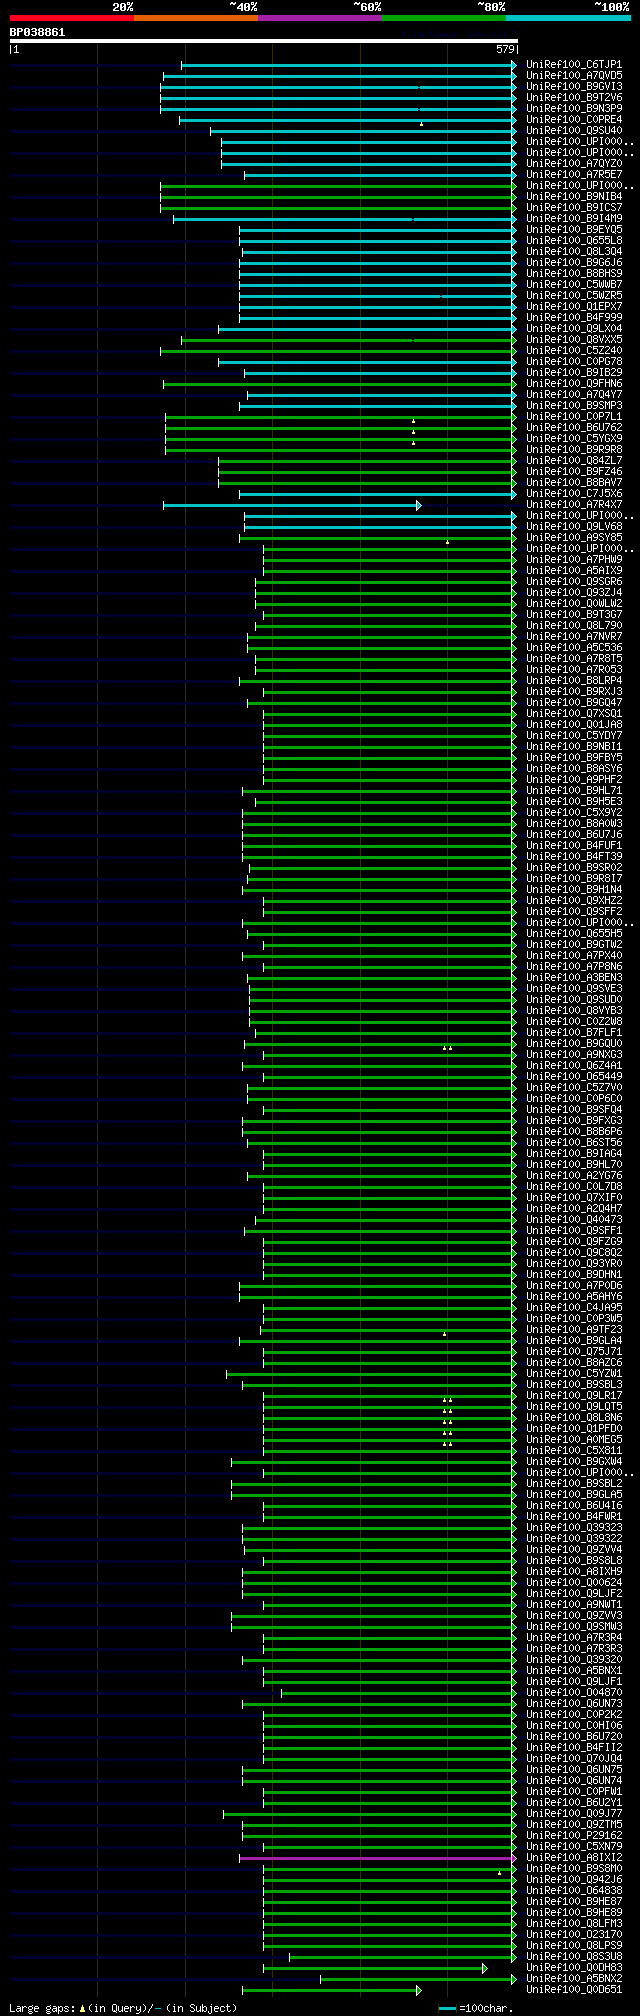640x2016 pixels.
Task: Click hit label UniRef100_C5WZR5
Action: pos(574,295)
